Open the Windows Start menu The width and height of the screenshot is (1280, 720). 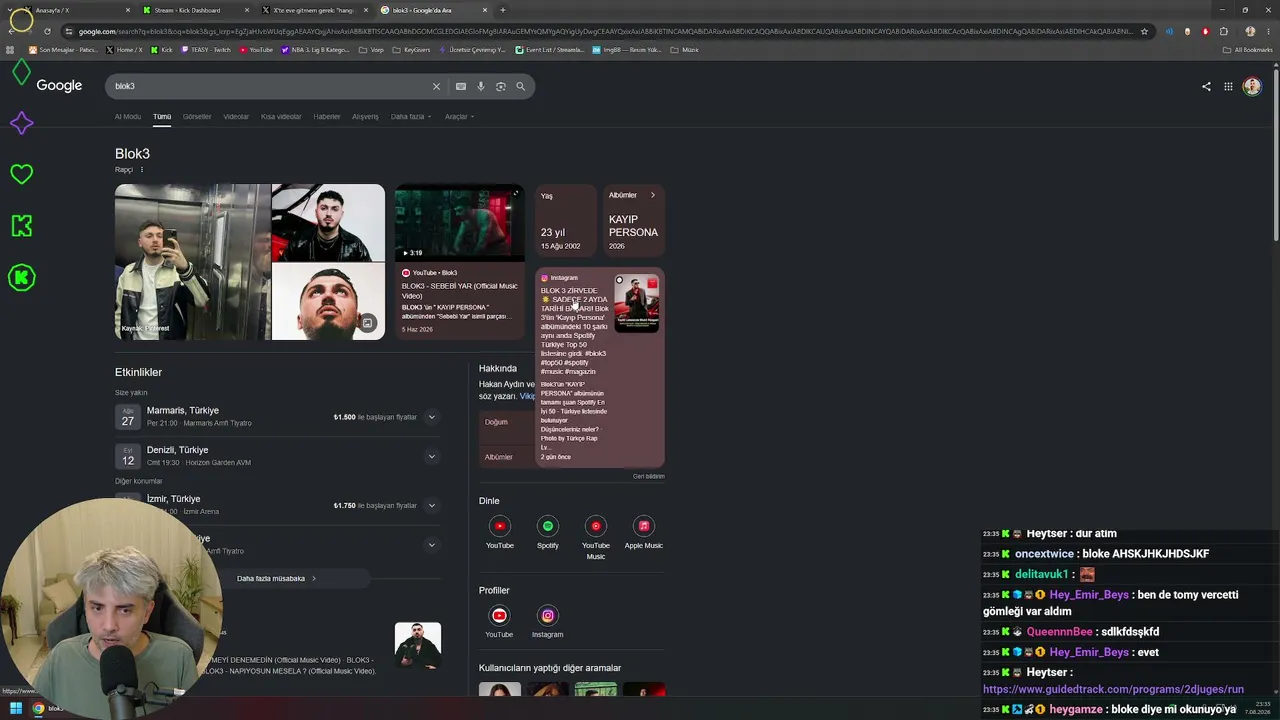click(x=16, y=709)
